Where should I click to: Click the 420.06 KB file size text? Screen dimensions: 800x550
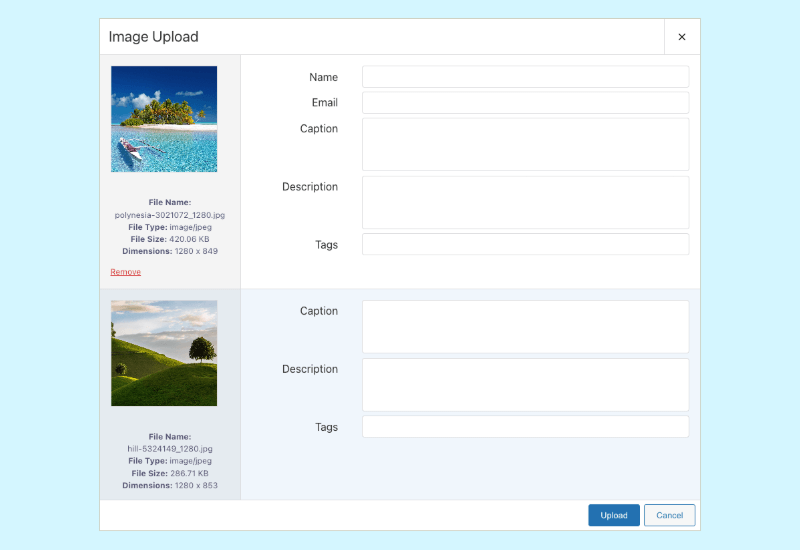click(x=189, y=239)
